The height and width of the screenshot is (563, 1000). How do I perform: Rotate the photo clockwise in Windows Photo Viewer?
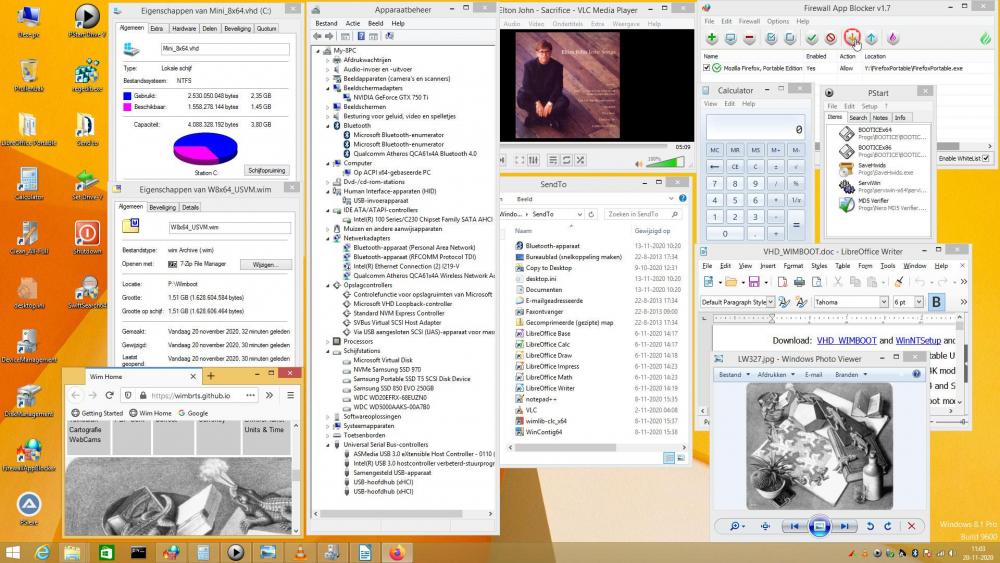coord(889,526)
